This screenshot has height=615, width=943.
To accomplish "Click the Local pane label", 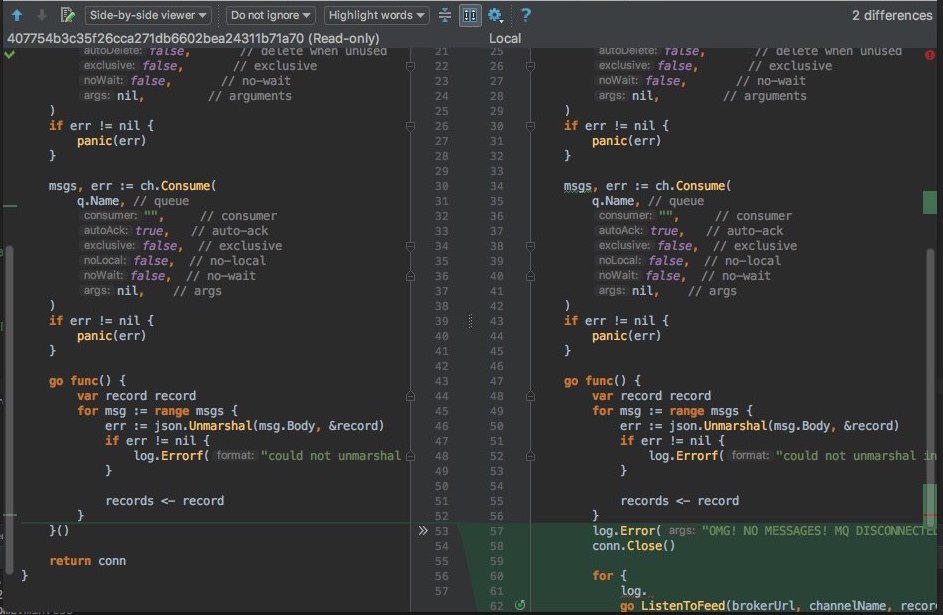I will pyautogui.click(x=505, y=38).
